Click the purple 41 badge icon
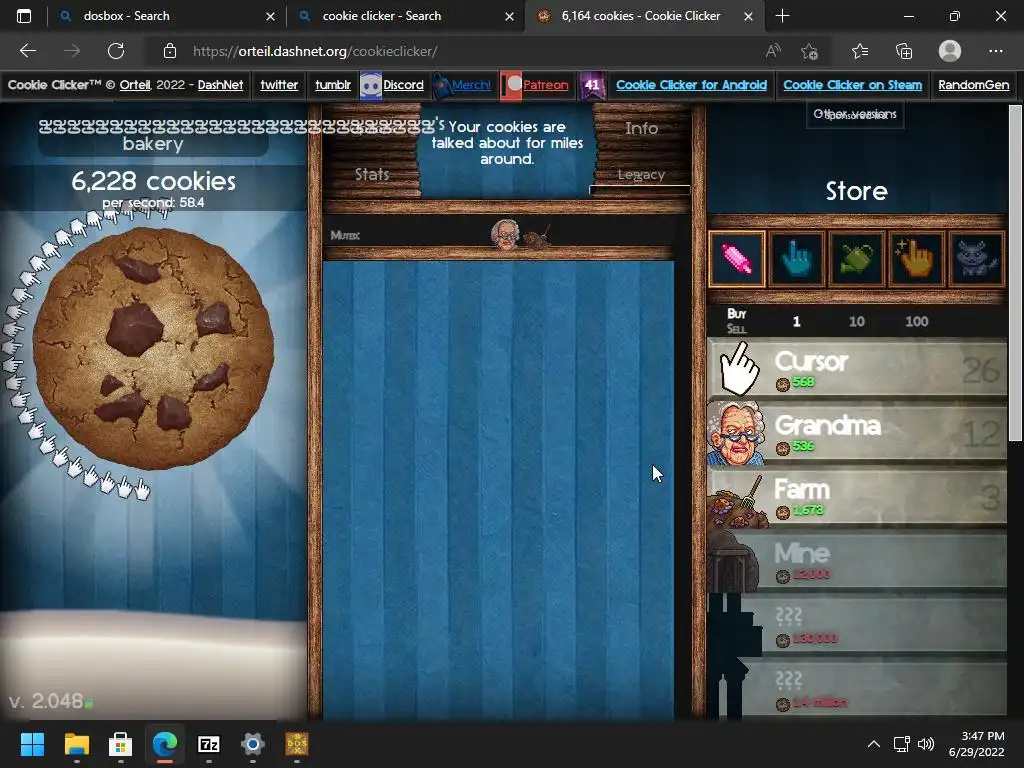The image size is (1024, 768). pos(592,86)
